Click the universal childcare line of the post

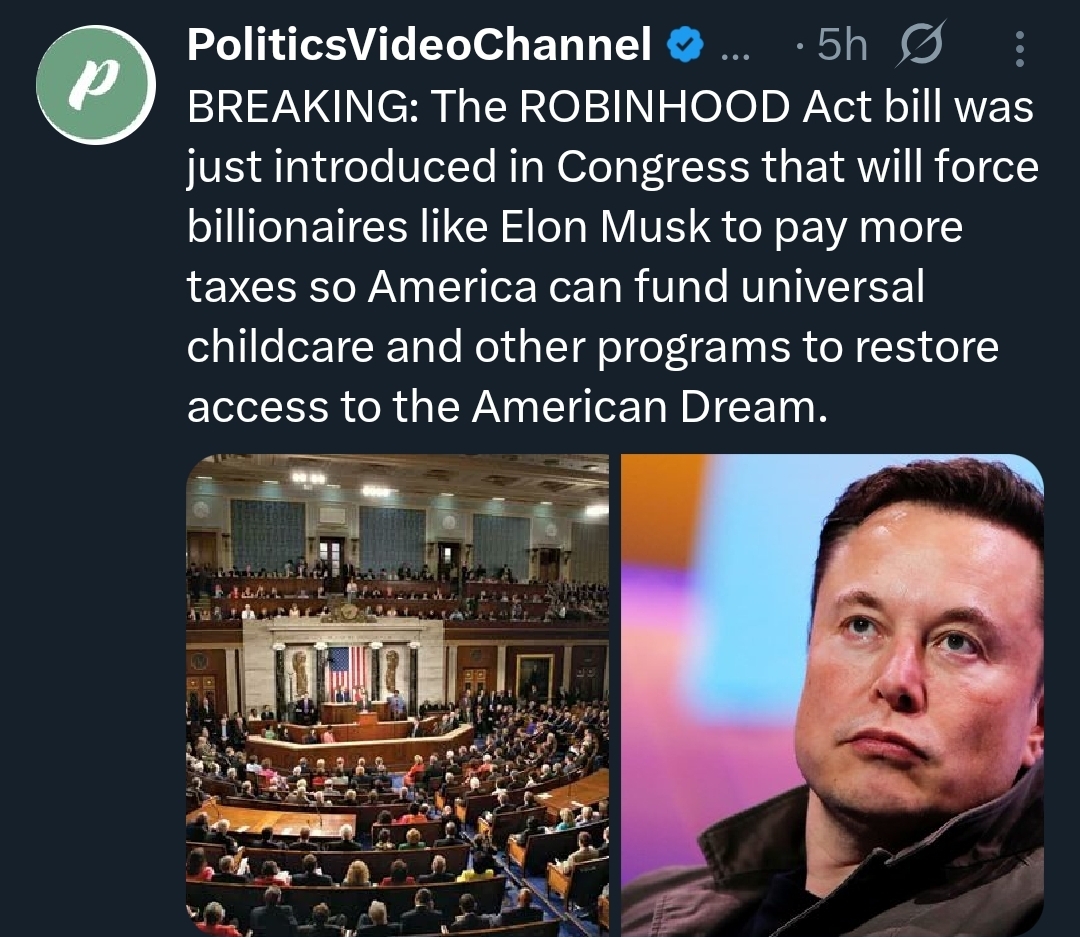[x=555, y=286]
